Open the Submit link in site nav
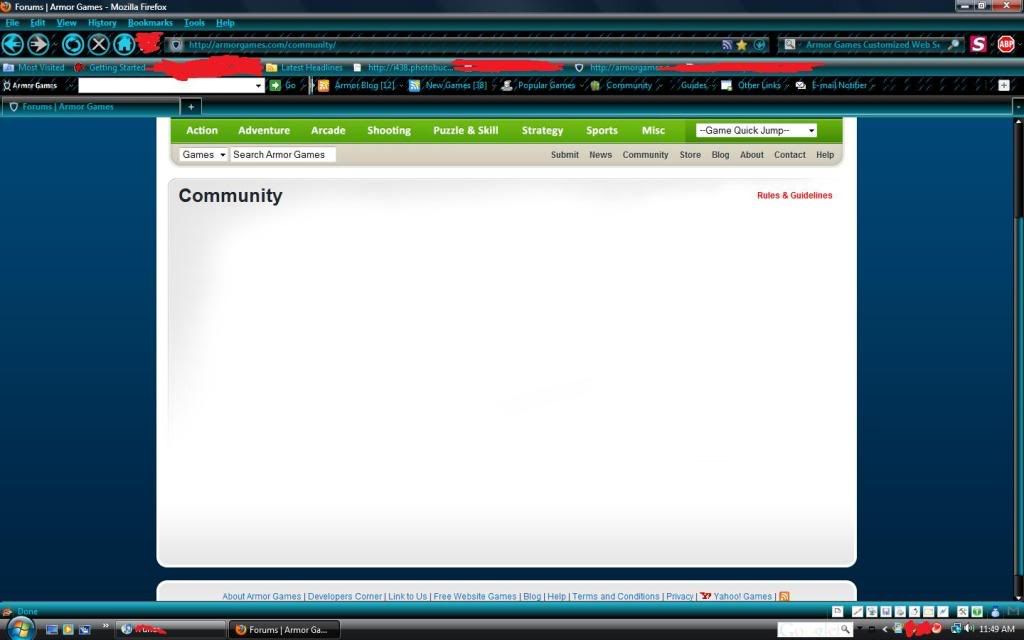1024x640 pixels. [x=564, y=155]
